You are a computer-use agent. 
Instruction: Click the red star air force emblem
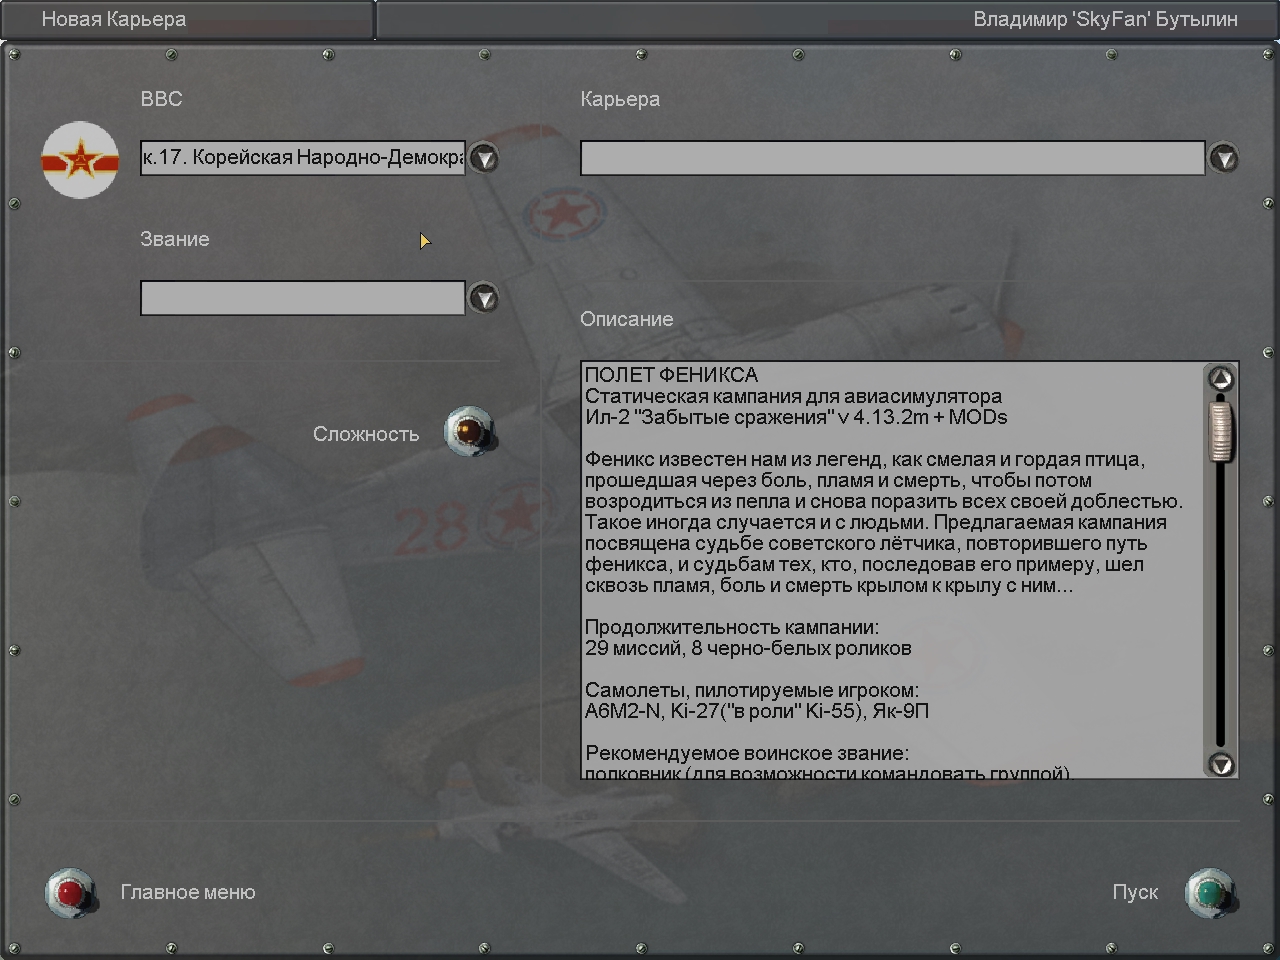click(x=80, y=160)
